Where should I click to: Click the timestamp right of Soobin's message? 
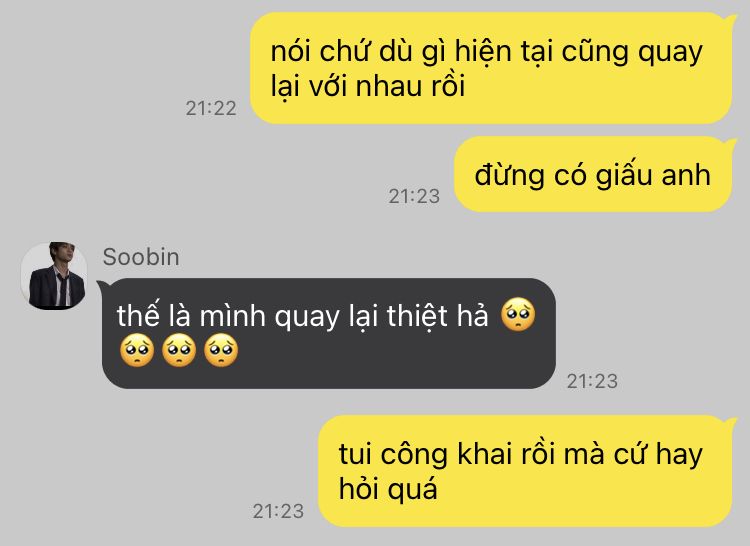[x=592, y=382]
